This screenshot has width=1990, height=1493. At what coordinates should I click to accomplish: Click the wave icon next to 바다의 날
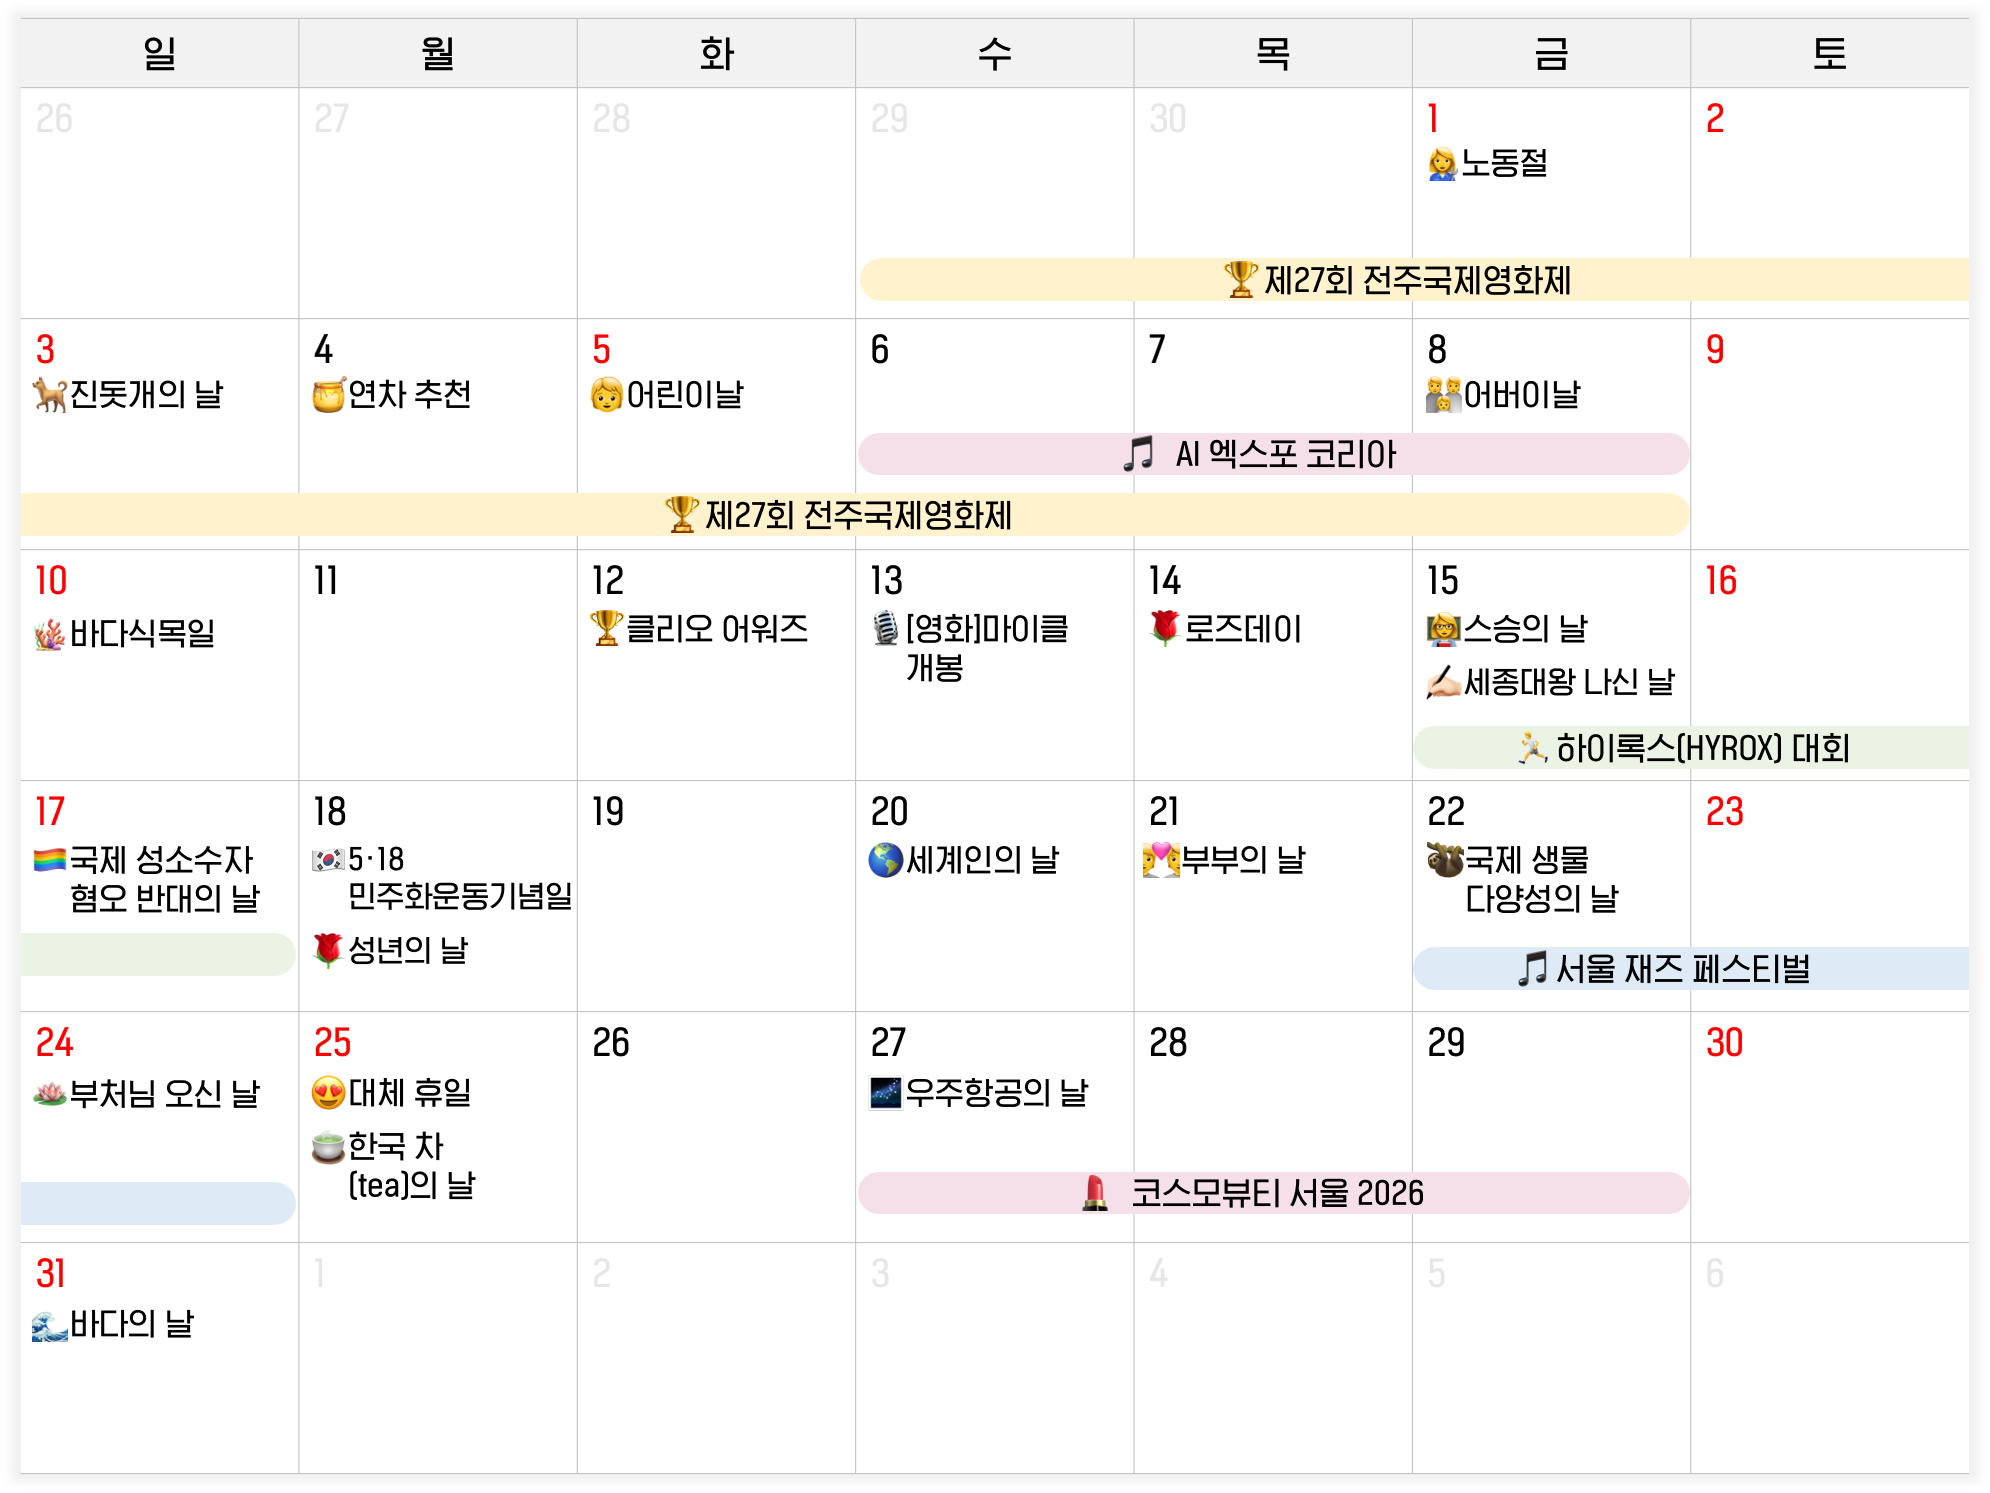pyautogui.click(x=49, y=1325)
